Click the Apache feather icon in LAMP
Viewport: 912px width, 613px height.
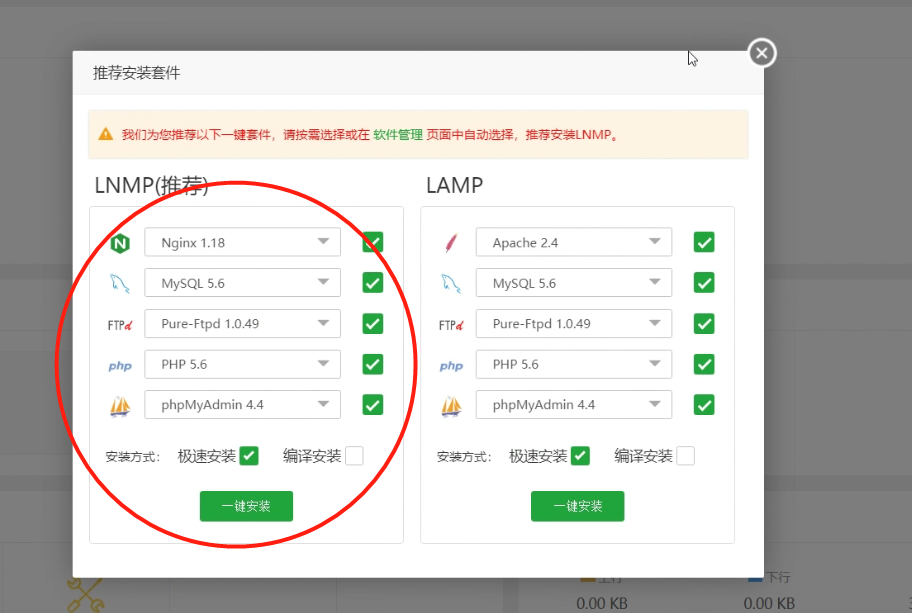pyautogui.click(x=451, y=243)
